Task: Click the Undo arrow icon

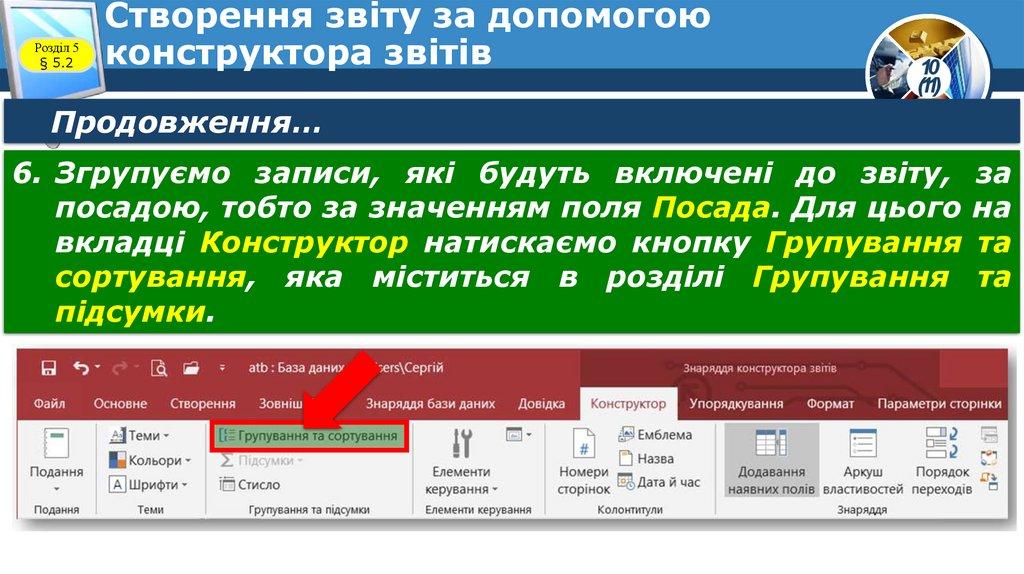Action: tap(81, 368)
